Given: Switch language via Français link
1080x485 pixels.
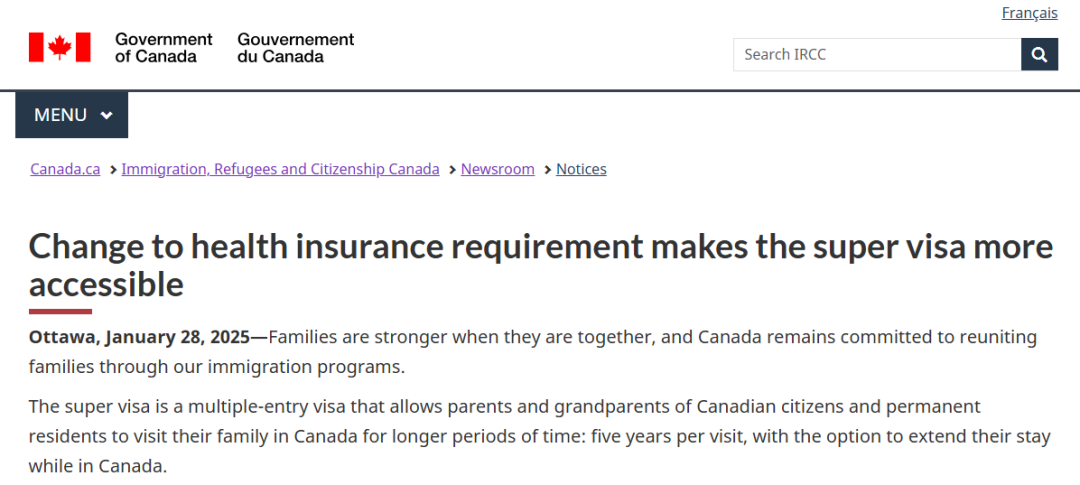Looking at the screenshot, I should (1030, 12).
